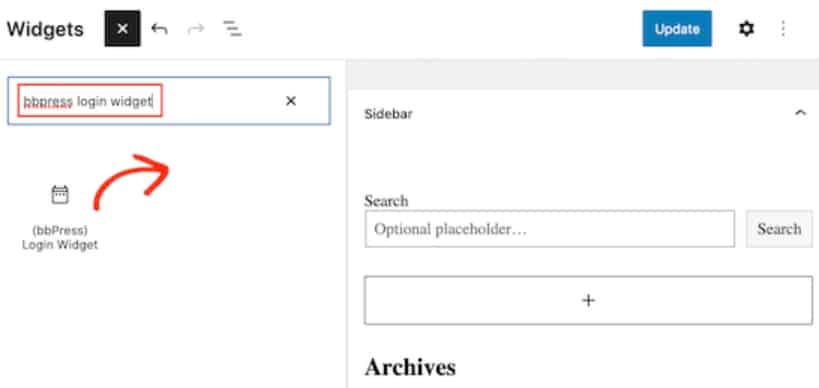The image size is (819, 388).
Task: Select the bbPress Login Widget calendar icon
Action: pyautogui.click(x=60, y=195)
